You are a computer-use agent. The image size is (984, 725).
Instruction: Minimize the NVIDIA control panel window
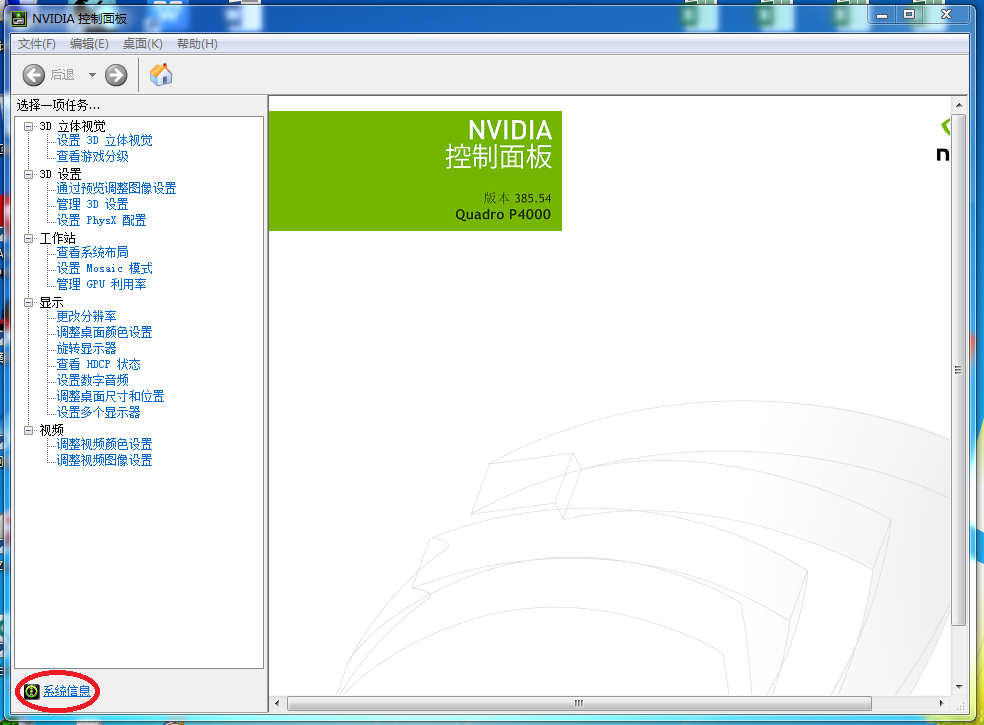882,14
